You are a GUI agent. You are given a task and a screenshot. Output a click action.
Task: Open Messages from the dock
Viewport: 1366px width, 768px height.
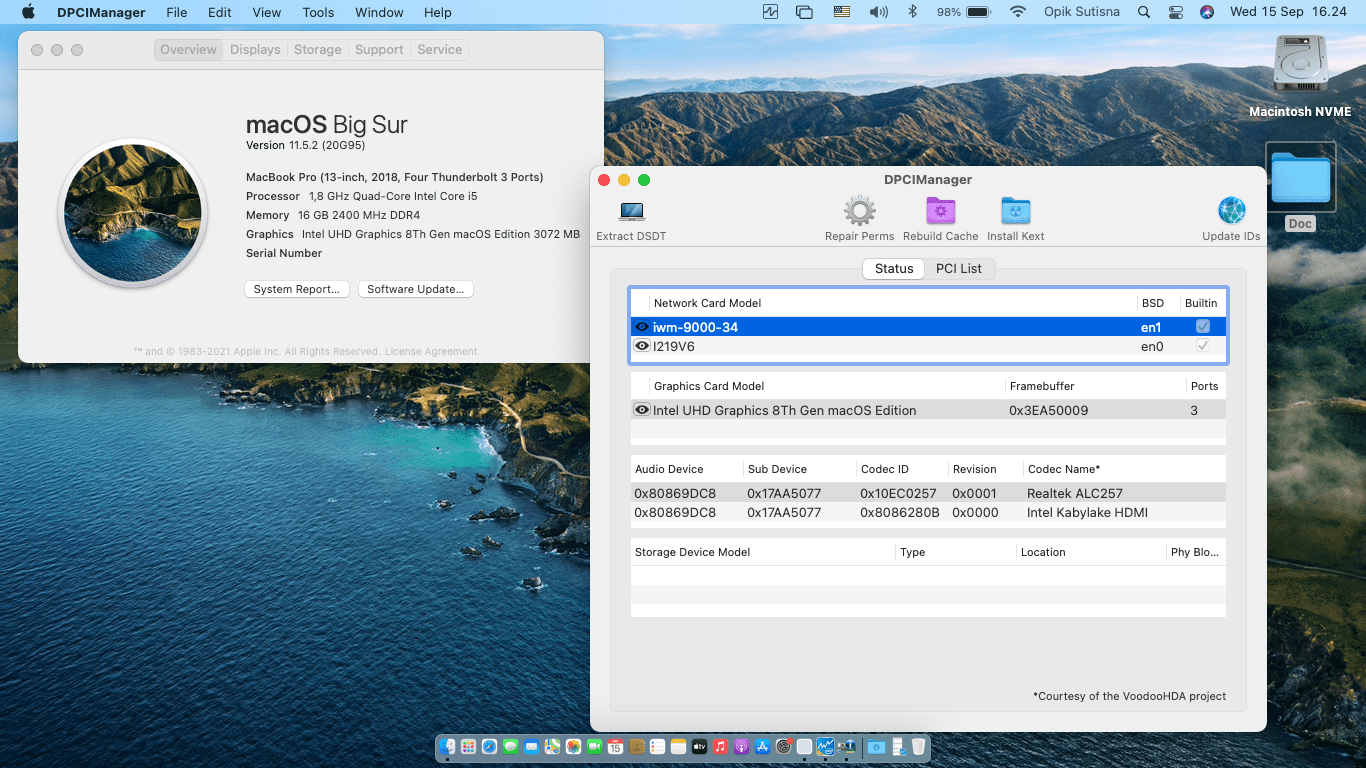tap(510, 746)
